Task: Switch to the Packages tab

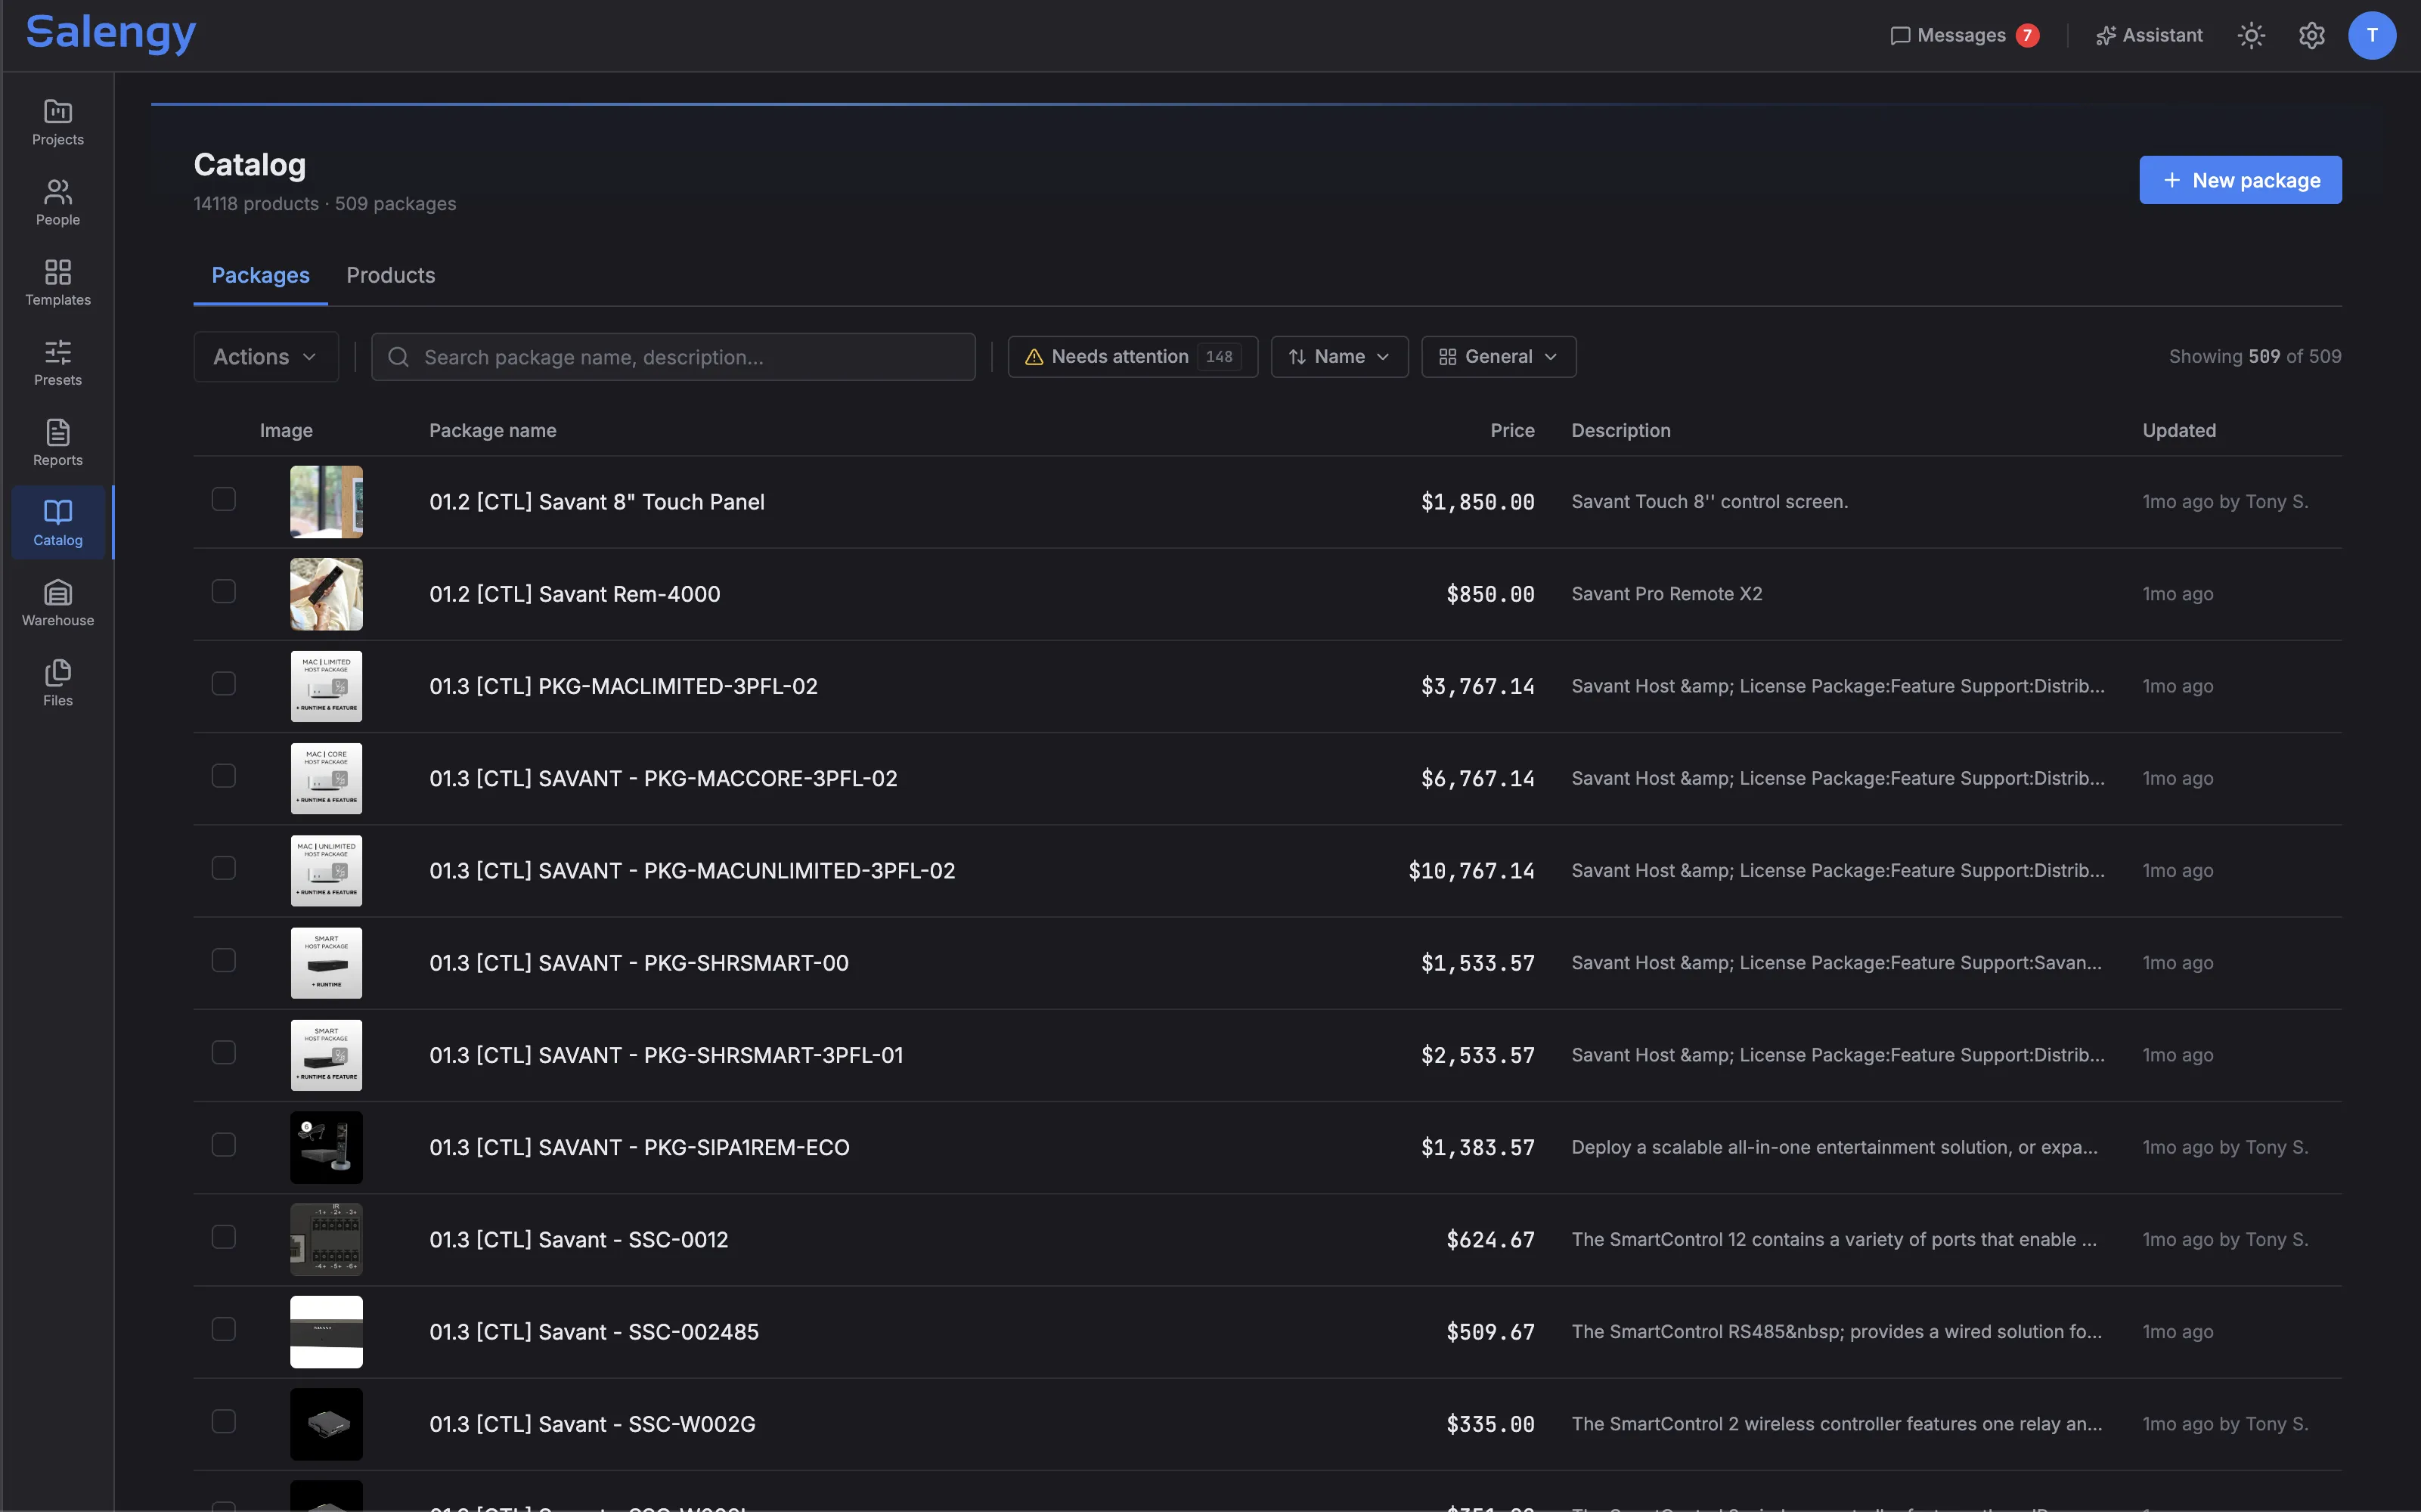Action: pyautogui.click(x=260, y=275)
